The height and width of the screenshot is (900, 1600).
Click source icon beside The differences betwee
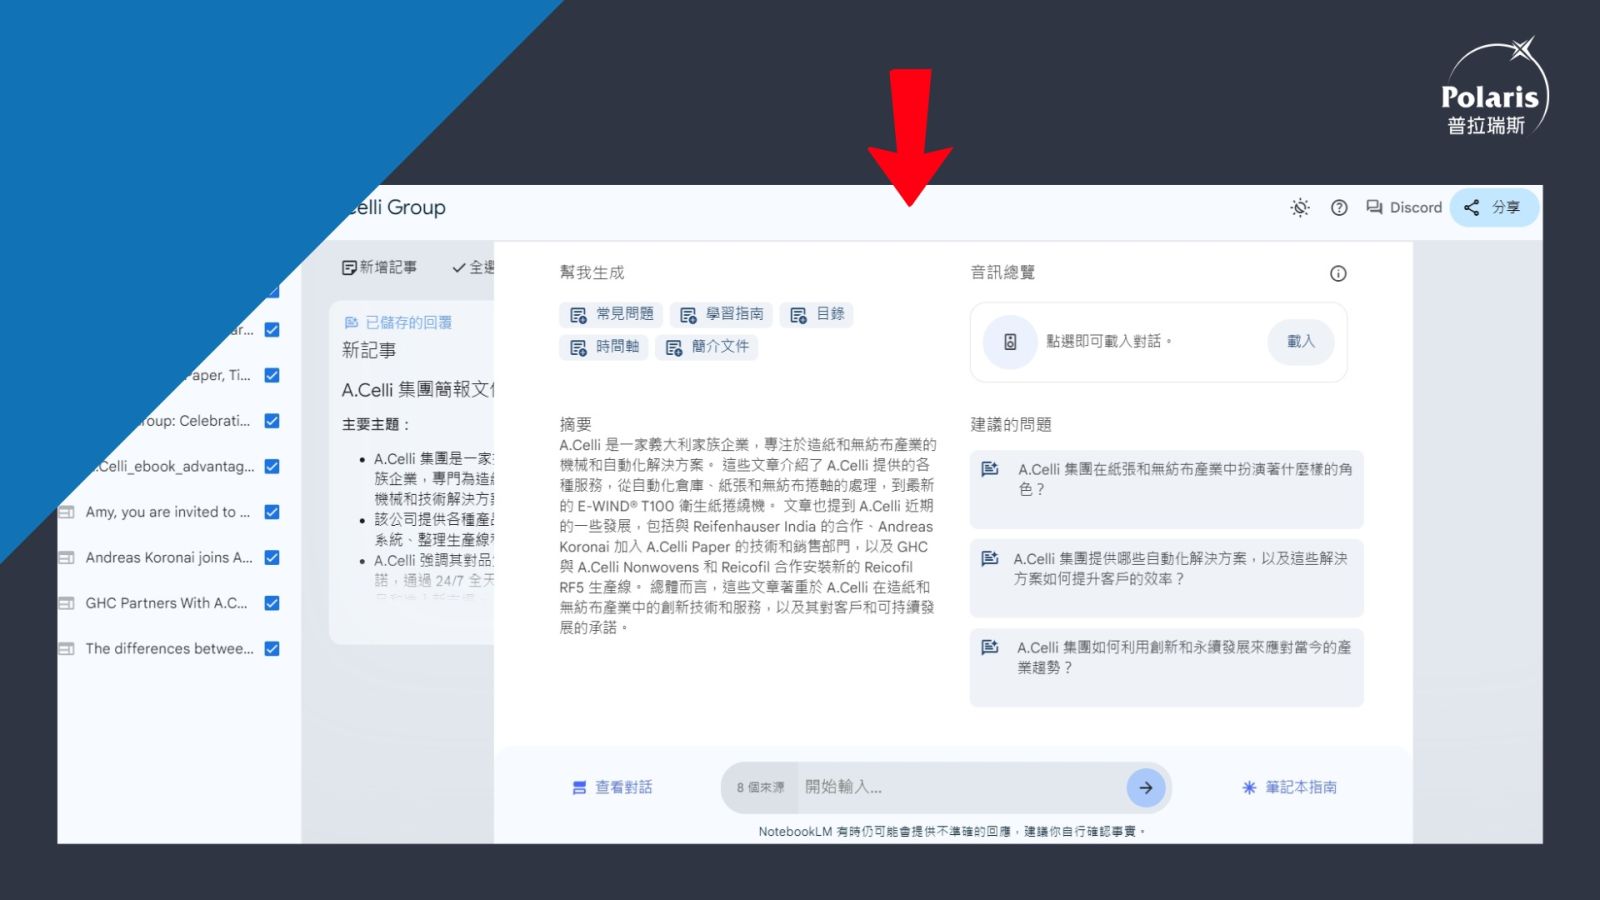(x=66, y=649)
